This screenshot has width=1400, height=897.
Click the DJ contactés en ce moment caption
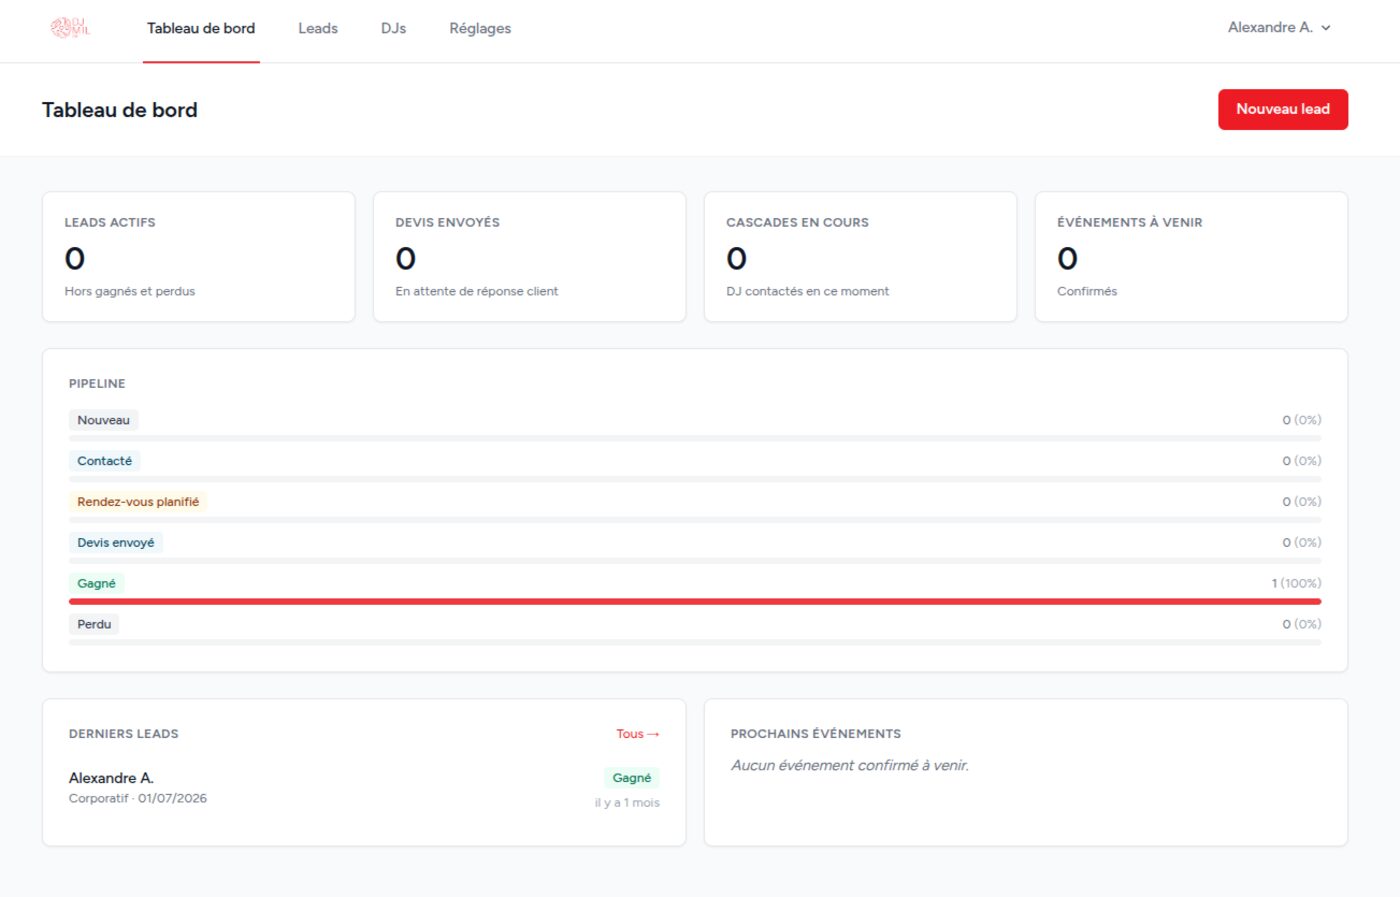point(808,291)
